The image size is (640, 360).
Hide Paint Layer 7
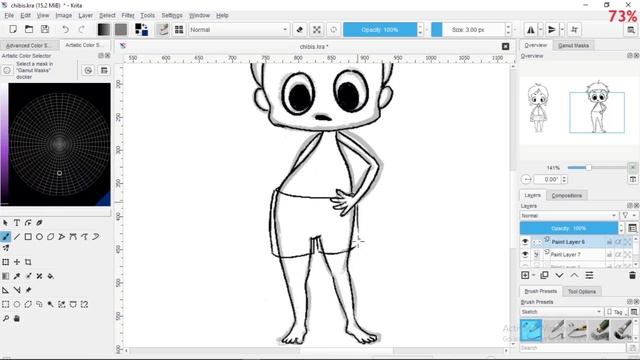point(525,254)
